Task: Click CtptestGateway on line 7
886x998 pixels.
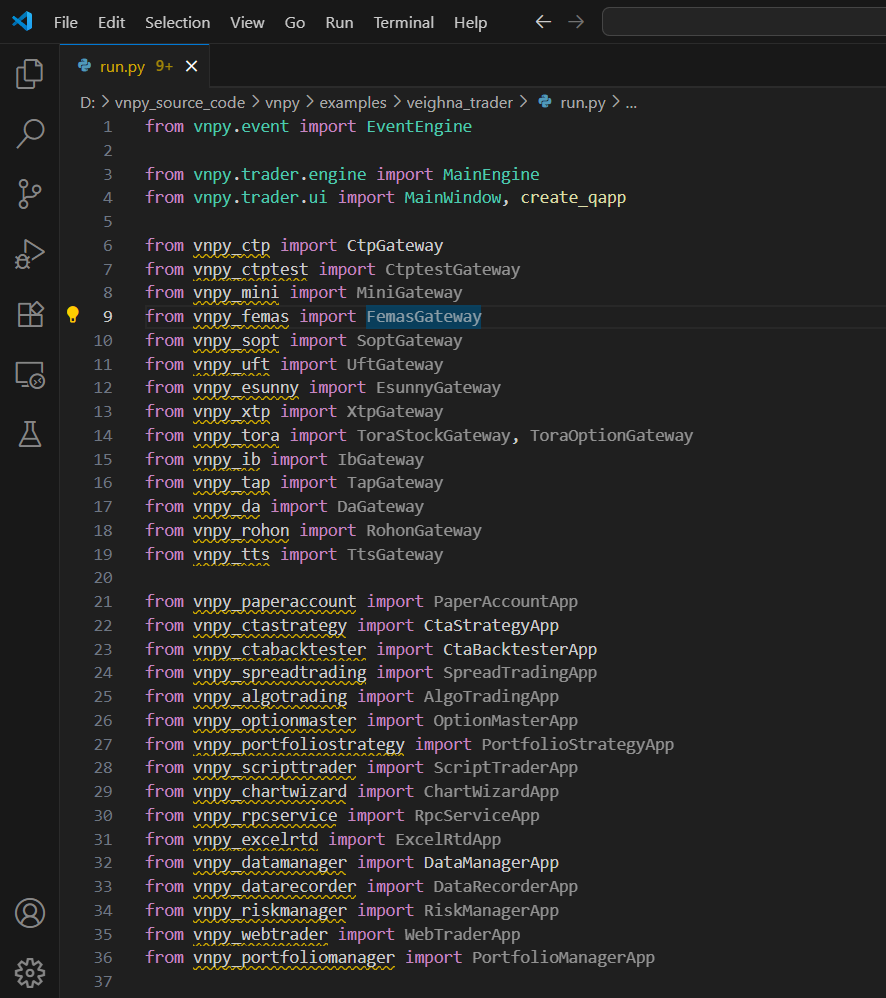Action: [x=453, y=270]
